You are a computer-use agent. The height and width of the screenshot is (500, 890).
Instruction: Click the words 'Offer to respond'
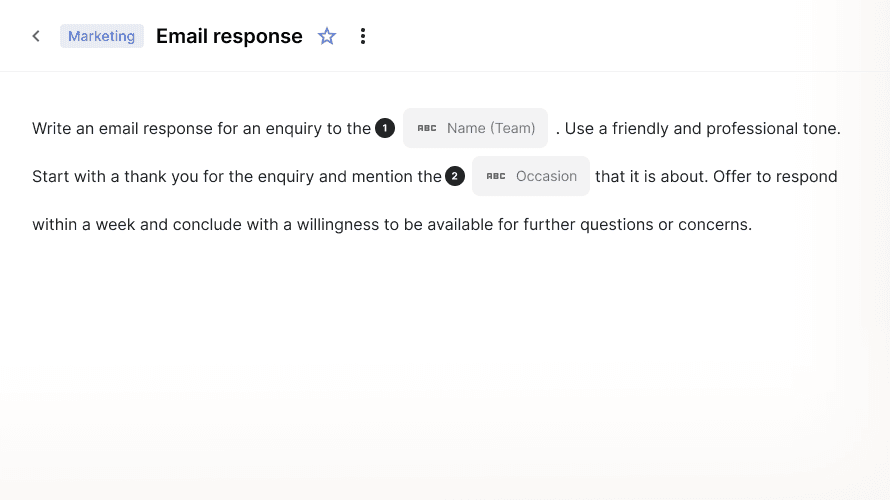tap(775, 177)
